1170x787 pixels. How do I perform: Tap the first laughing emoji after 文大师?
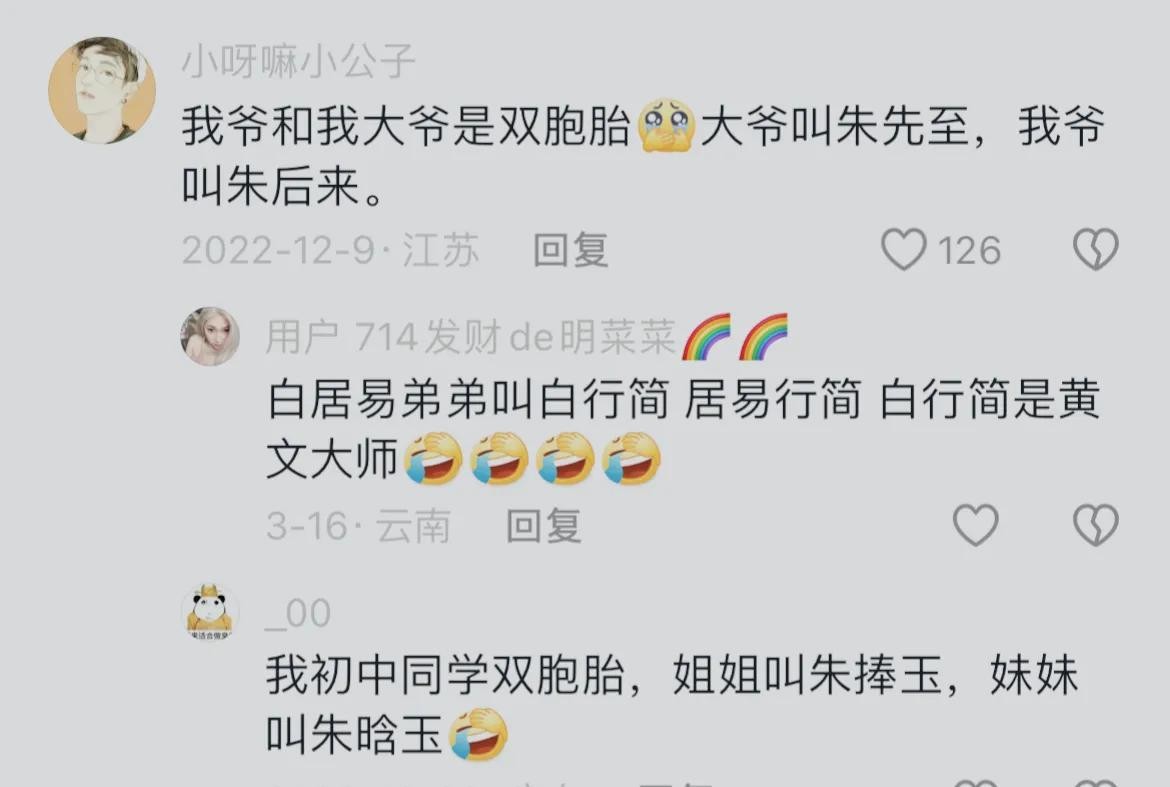433,459
